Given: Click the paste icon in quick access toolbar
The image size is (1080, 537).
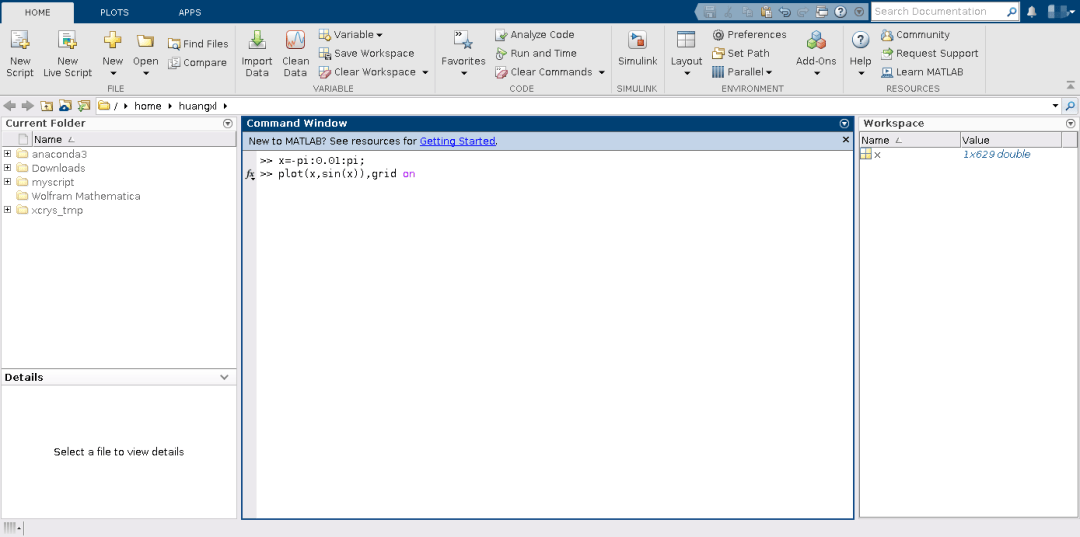Looking at the screenshot, I should coord(766,12).
